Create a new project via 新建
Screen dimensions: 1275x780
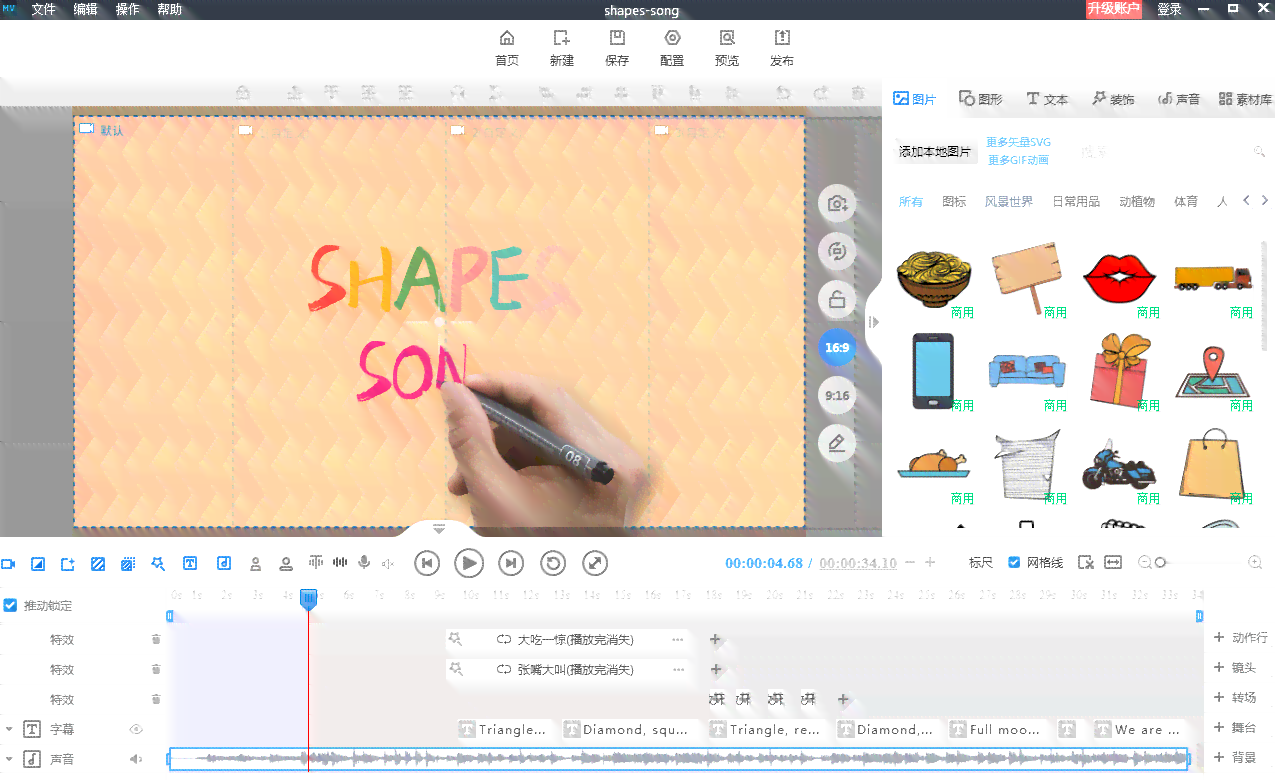pyautogui.click(x=562, y=47)
